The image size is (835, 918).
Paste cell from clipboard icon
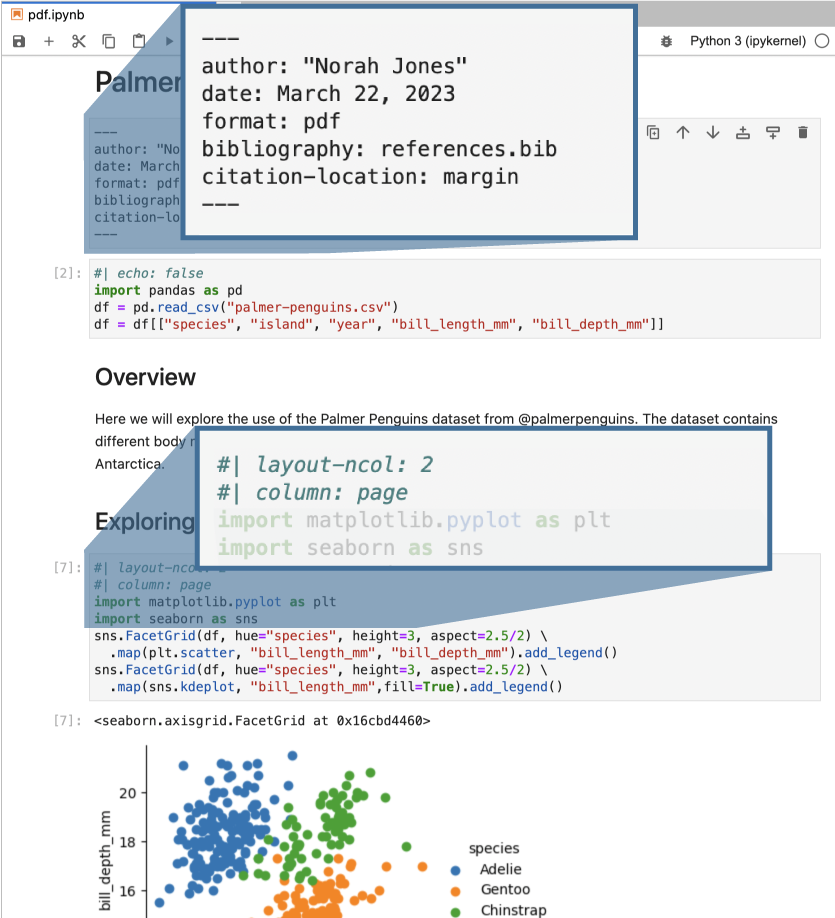tap(139, 41)
